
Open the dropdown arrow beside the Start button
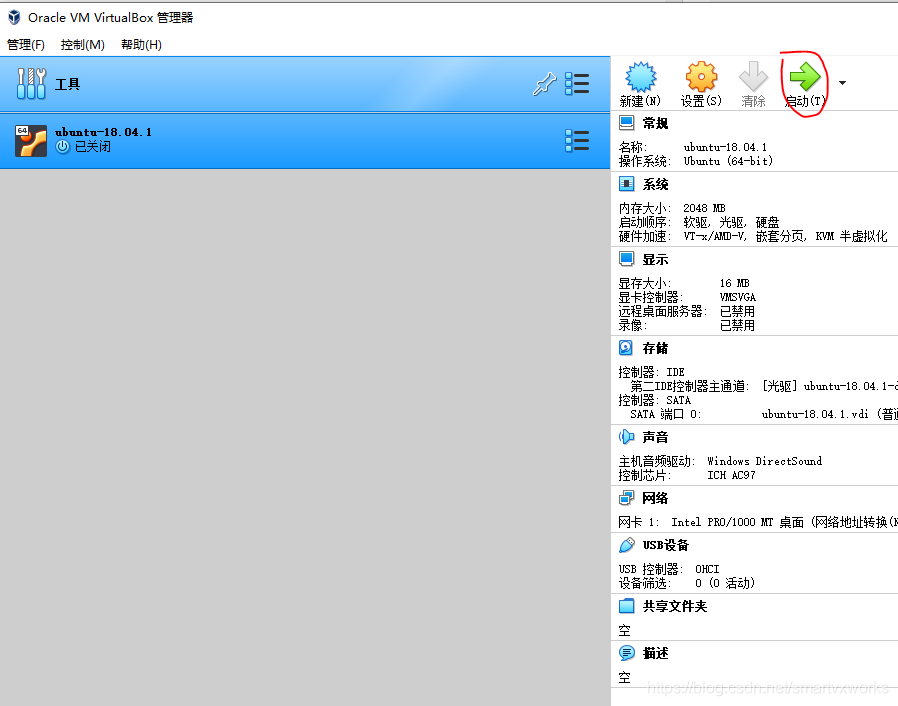pos(842,83)
